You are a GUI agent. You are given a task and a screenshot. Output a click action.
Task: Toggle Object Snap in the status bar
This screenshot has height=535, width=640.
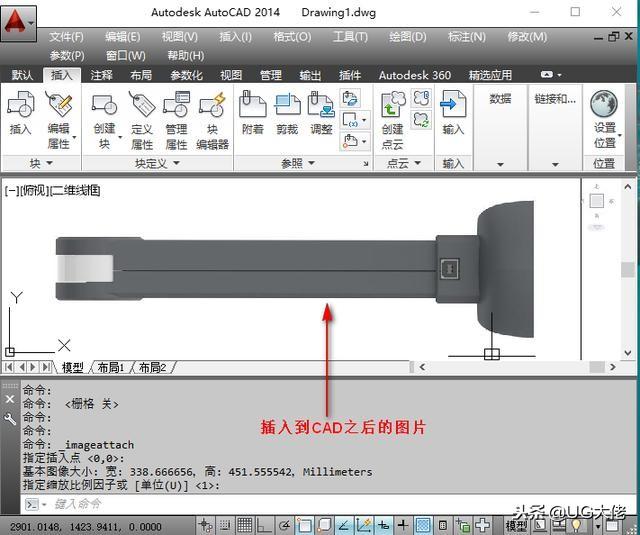(304, 525)
